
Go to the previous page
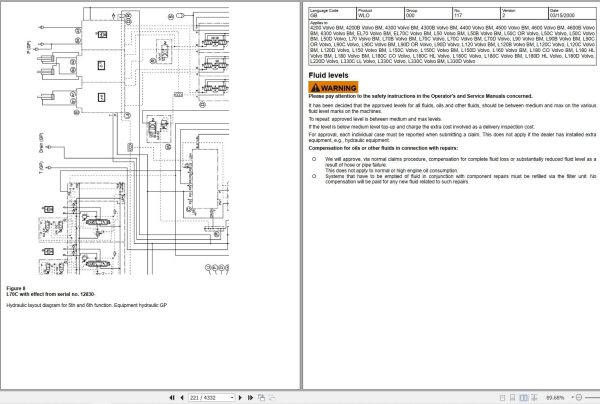click(182, 397)
